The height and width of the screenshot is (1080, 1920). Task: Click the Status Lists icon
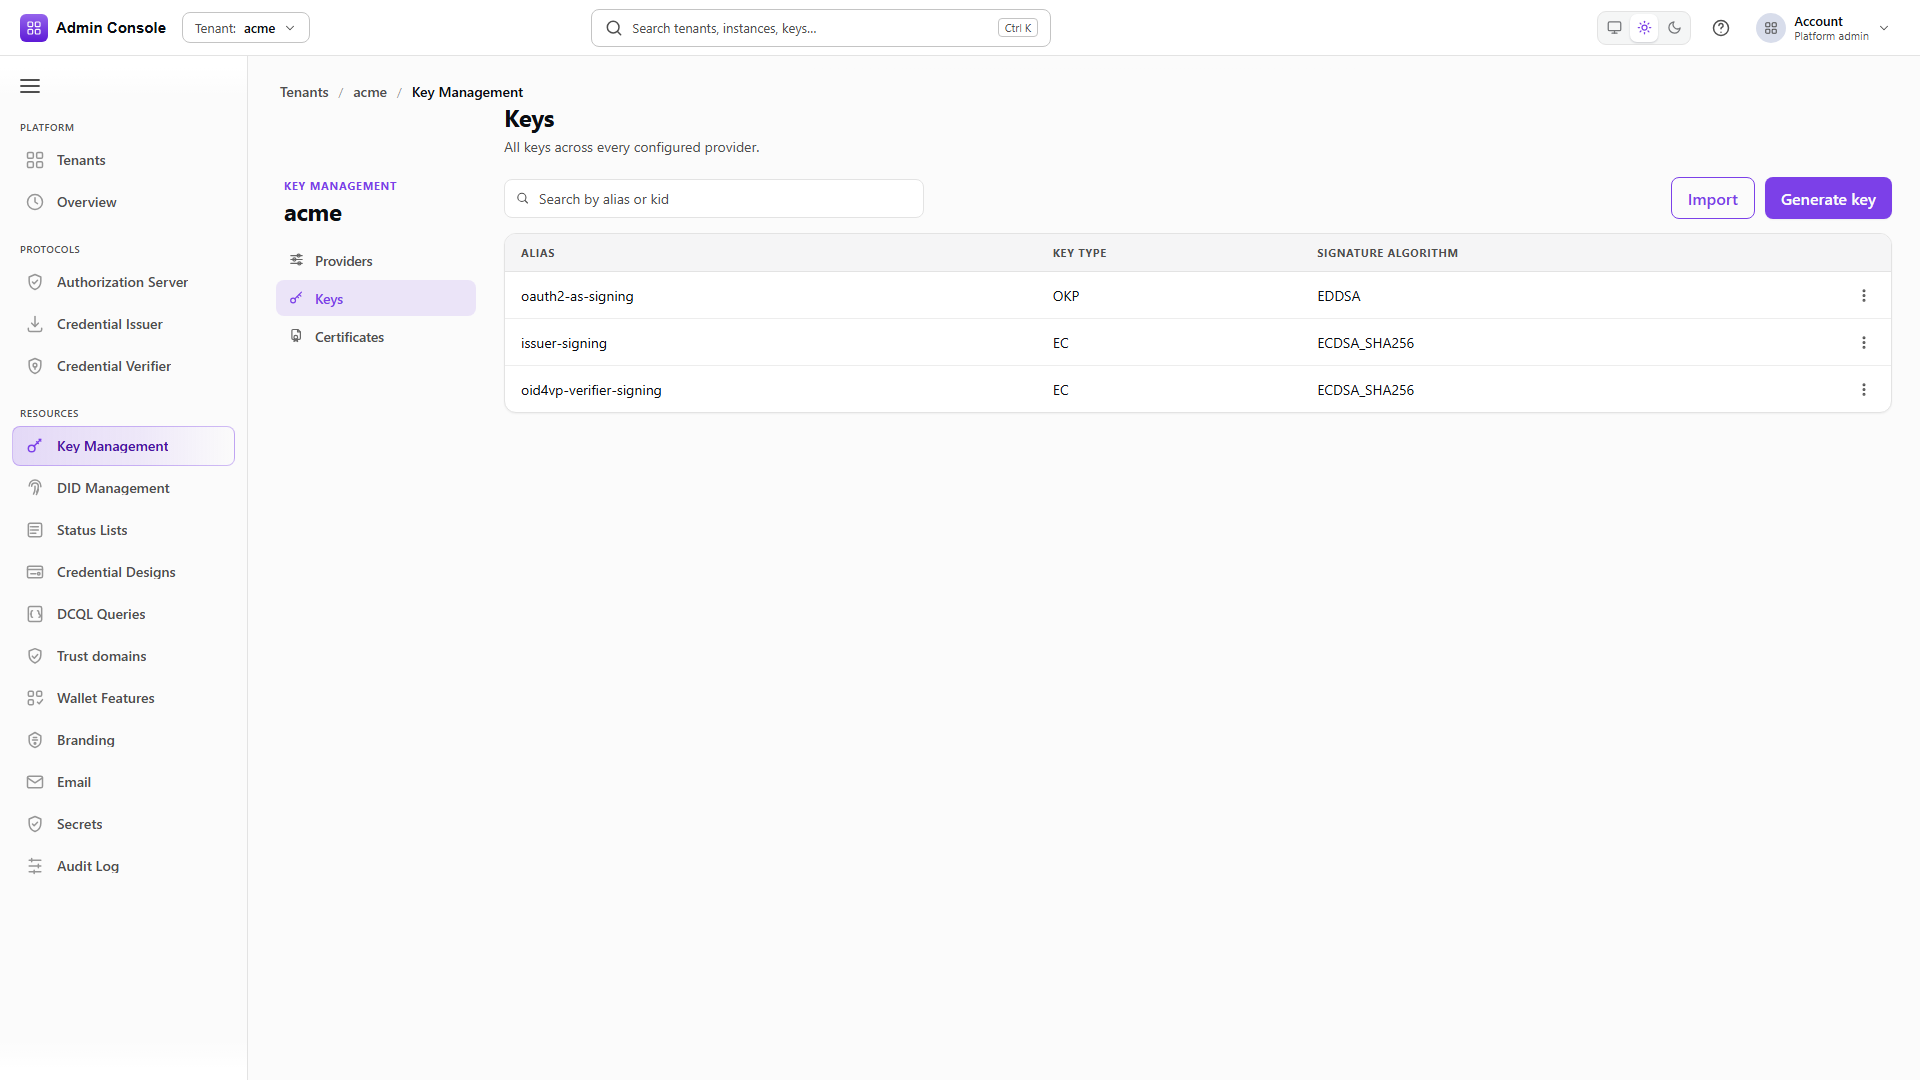pyautogui.click(x=35, y=530)
